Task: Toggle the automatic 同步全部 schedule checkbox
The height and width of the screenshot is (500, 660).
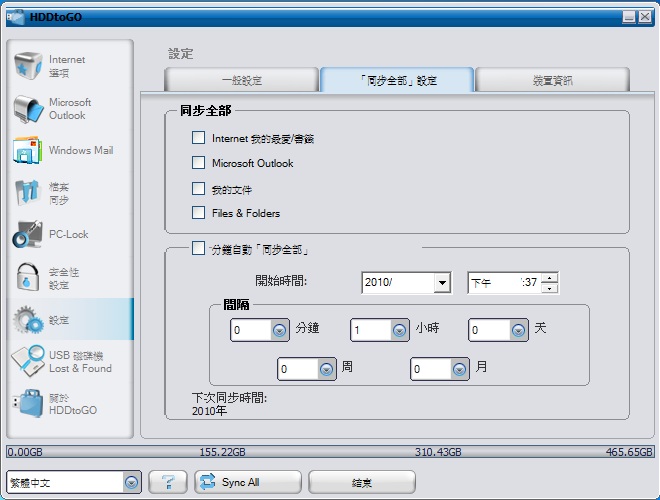Action: pos(198,248)
